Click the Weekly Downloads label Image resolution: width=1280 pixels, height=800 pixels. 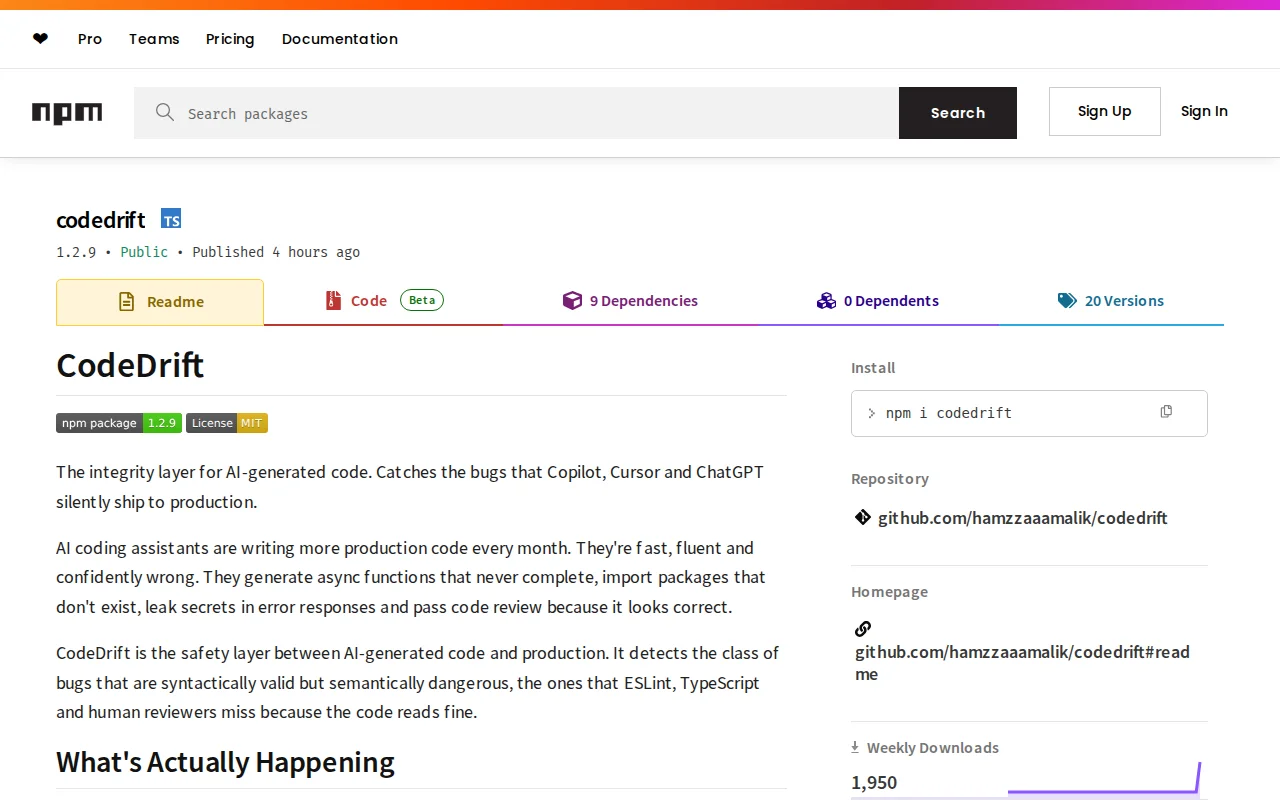tap(933, 748)
